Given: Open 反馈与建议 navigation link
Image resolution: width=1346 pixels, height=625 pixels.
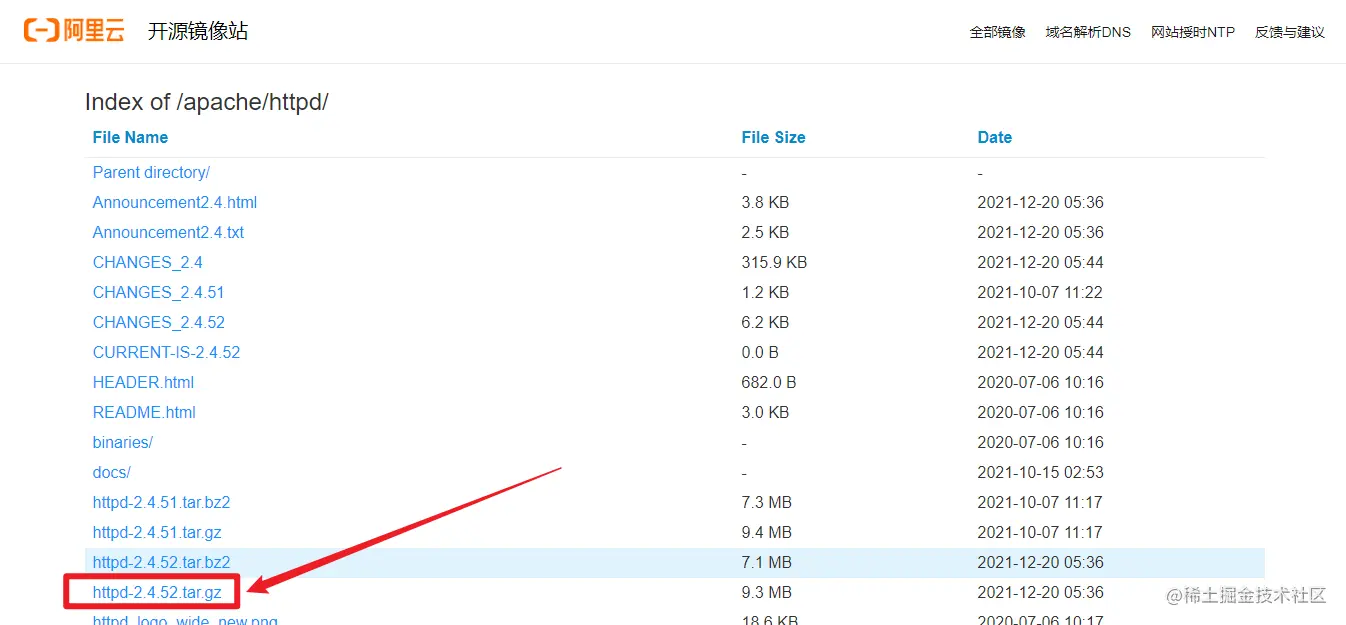Looking at the screenshot, I should coord(1290,32).
